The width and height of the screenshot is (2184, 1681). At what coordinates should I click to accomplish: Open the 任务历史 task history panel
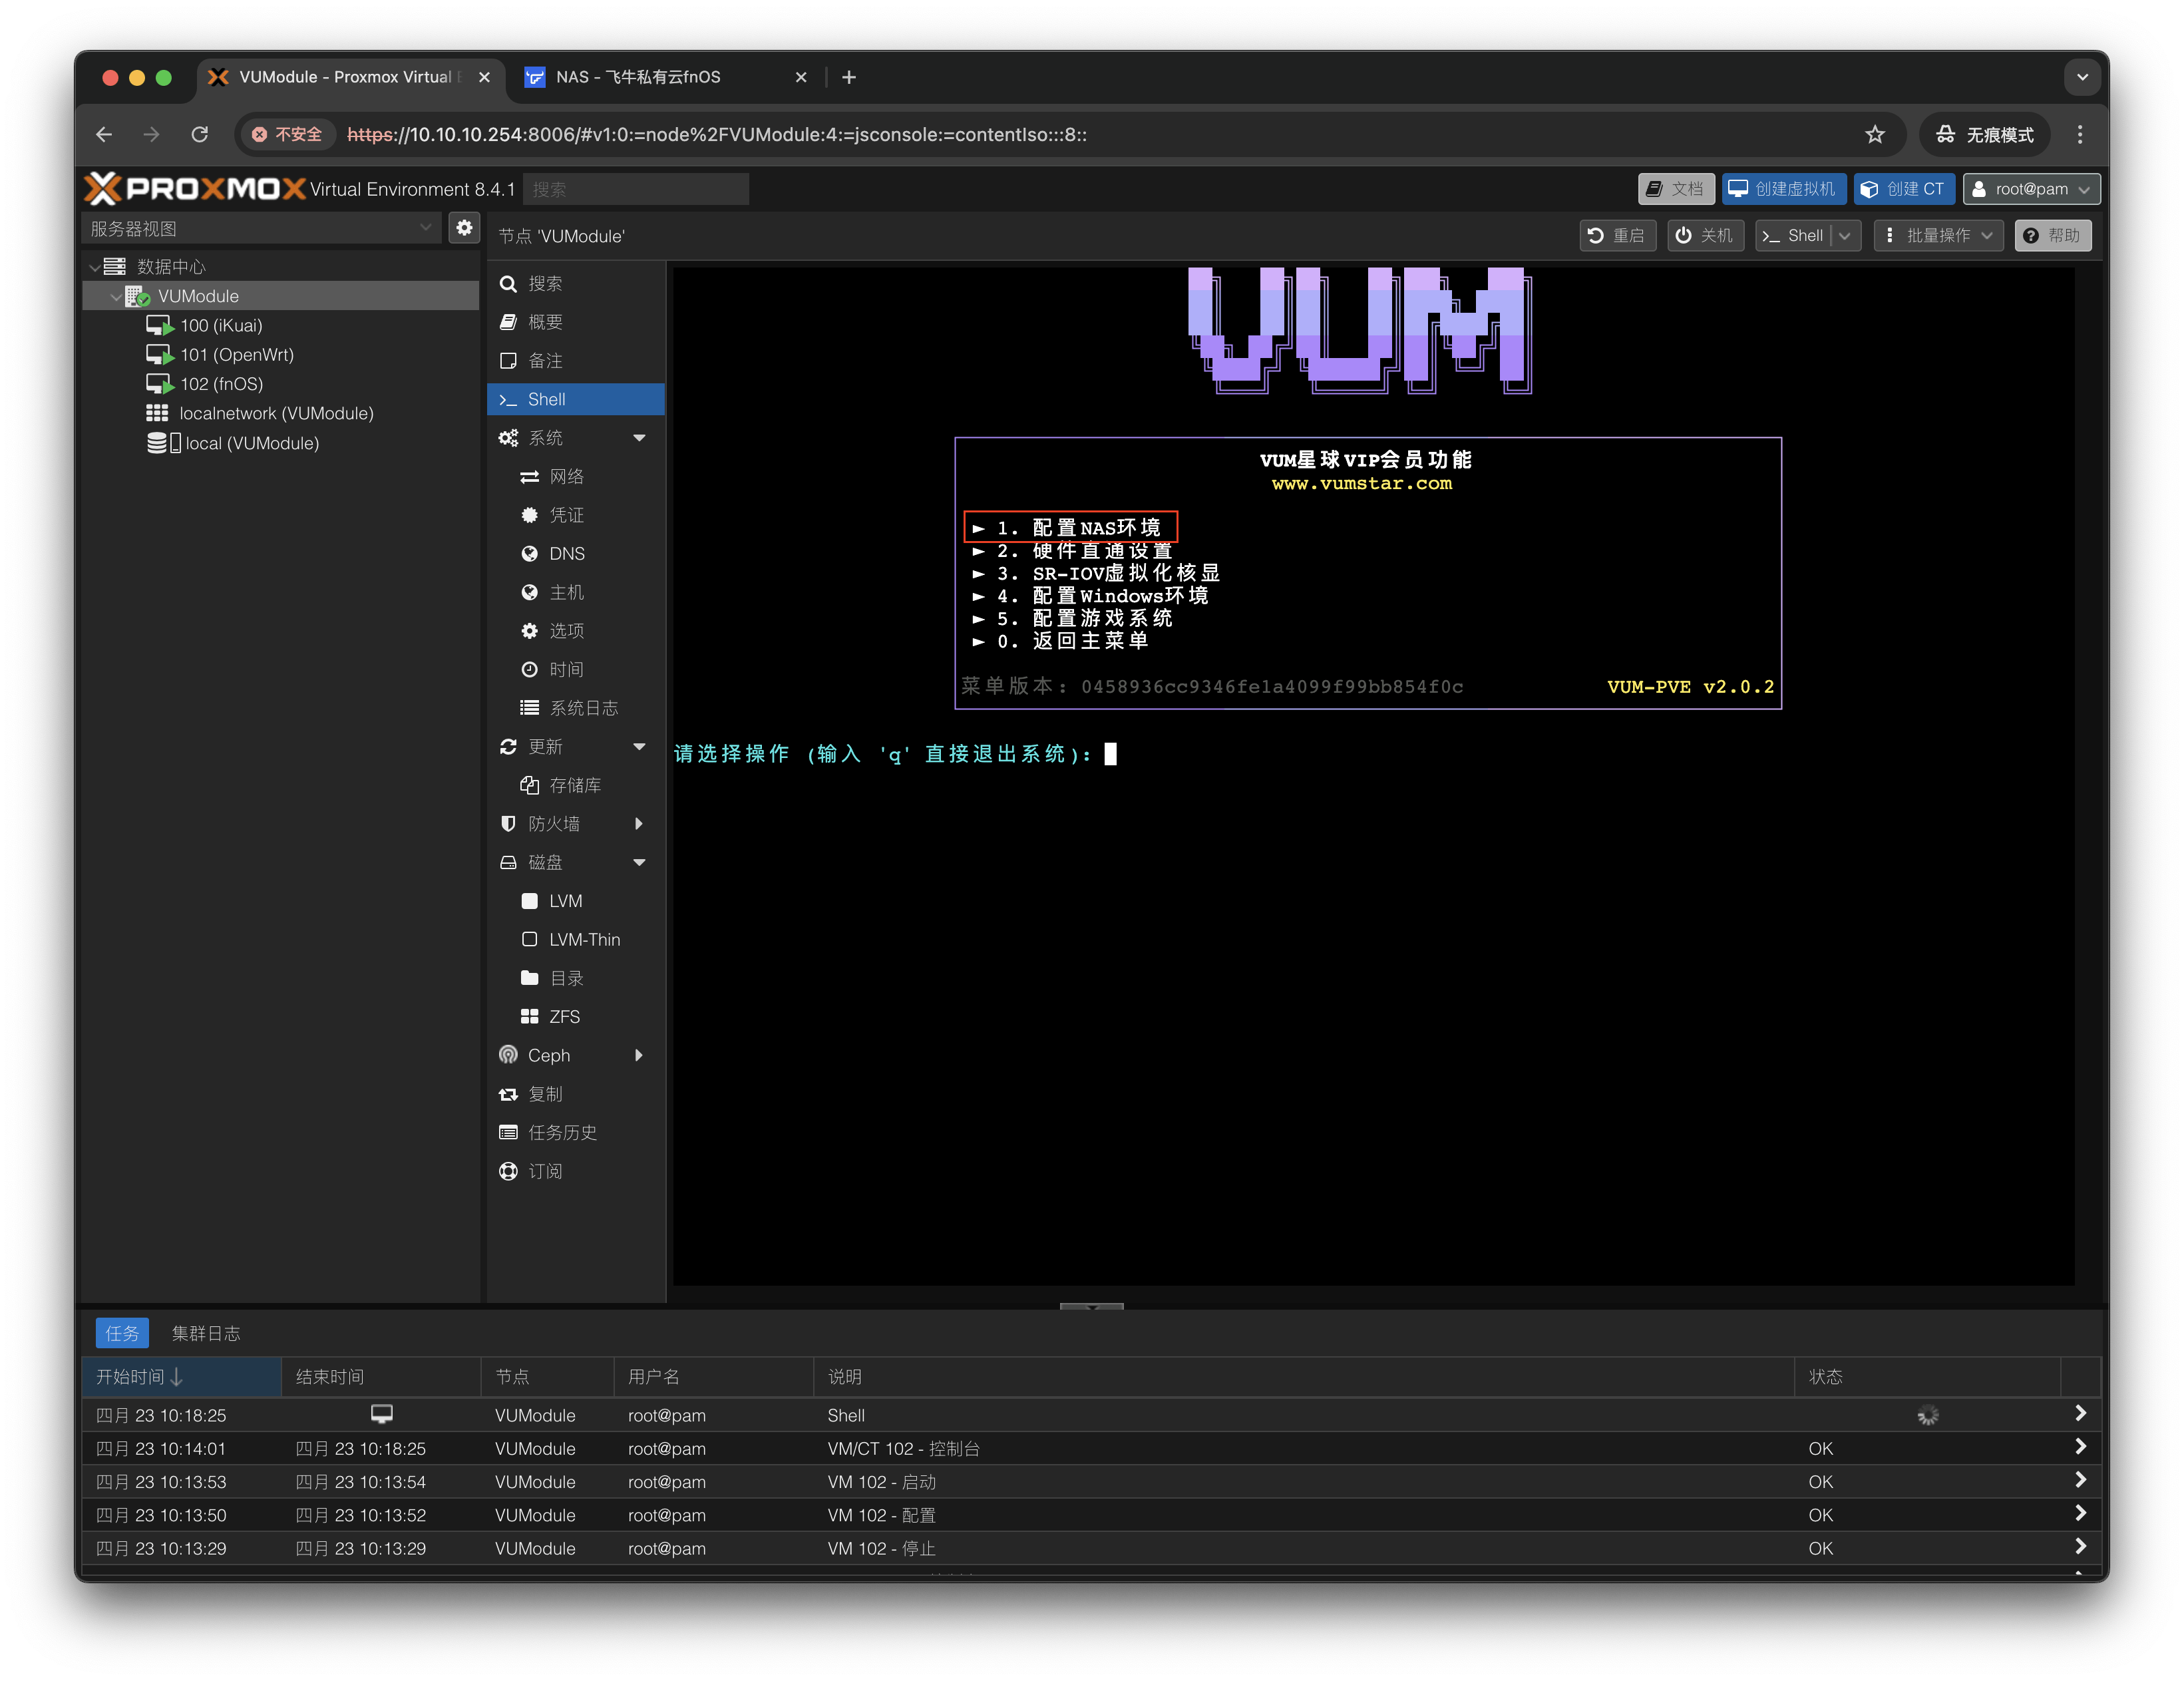click(x=564, y=1132)
